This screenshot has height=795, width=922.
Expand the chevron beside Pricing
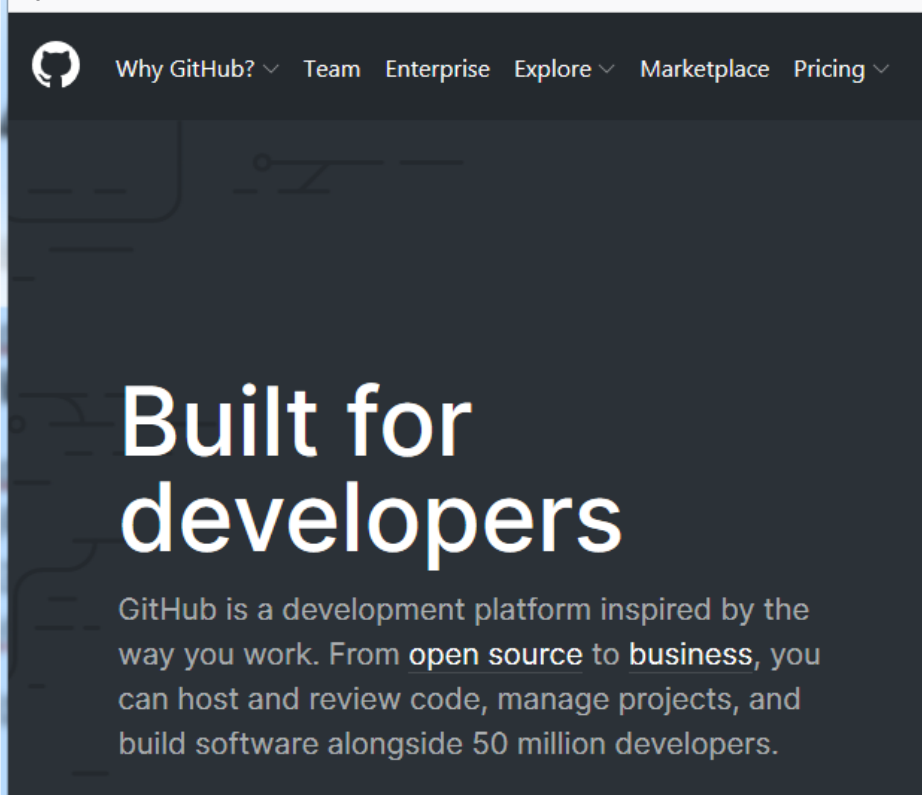(x=881, y=69)
